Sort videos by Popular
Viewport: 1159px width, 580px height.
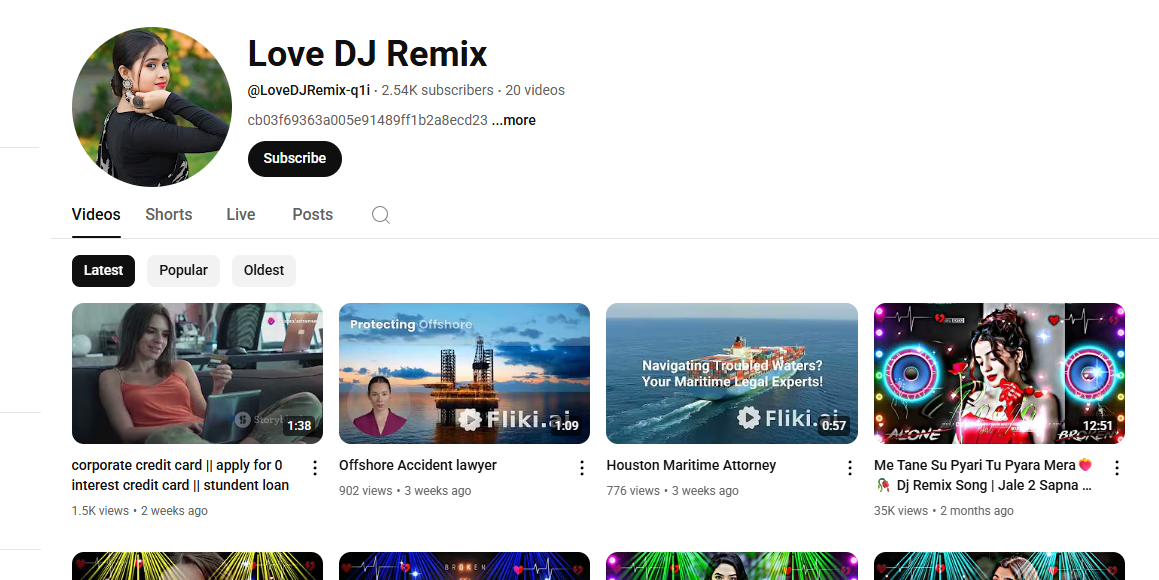coord(183,270)
